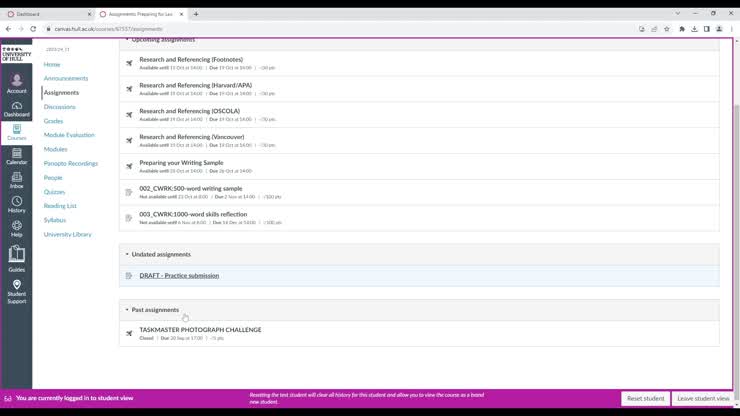Open DRAFT - Practice submission assignment
The image size is (740, 416).
(x=179, y=275)
